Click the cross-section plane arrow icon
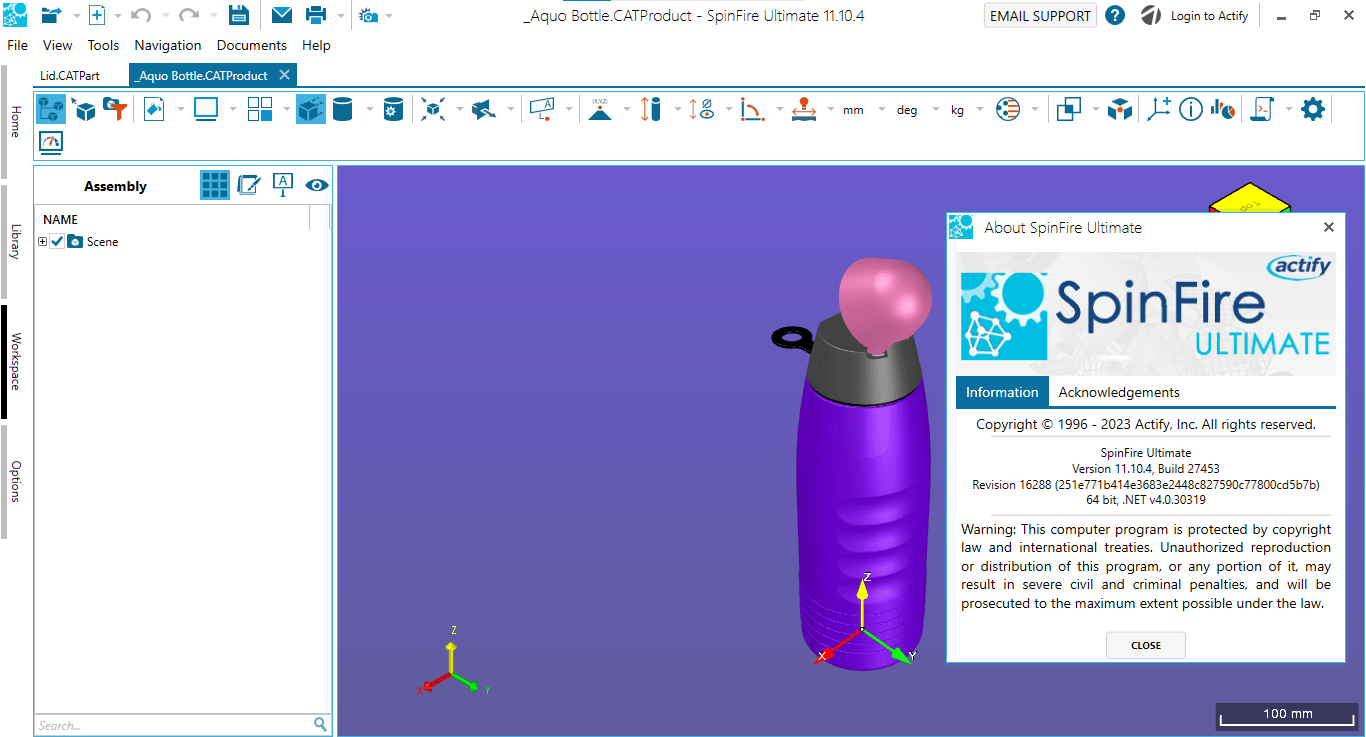The width and height of the screenshot is (1366, 737). (x=484, y=109)
